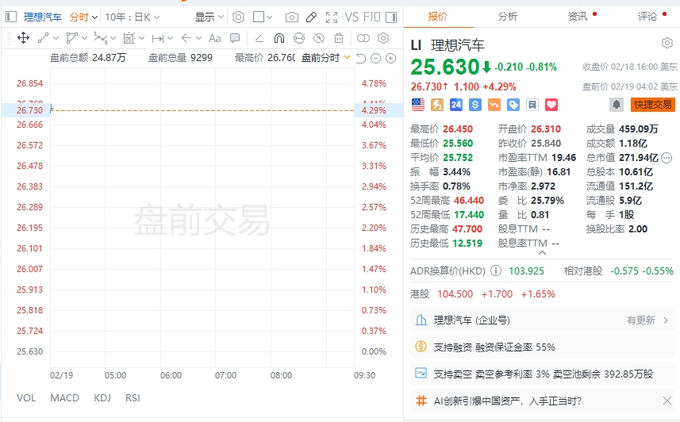The width and height of the screenshot is (680, 422).
Task: Click 理想汽车 stock name in toolbar
Action: tap(42, 17)
